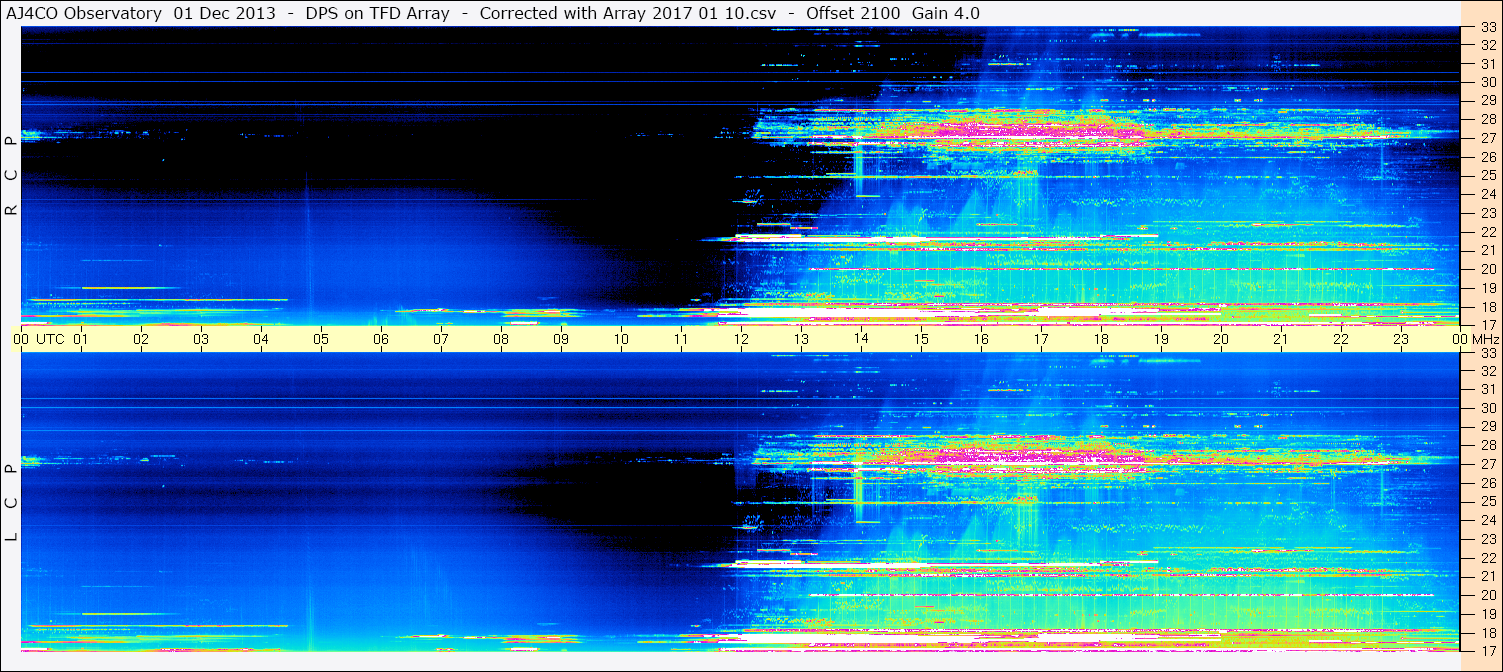Click 18 MHz label in LCP frequency scale
Screen dimensions: 1503x672
1487,632
